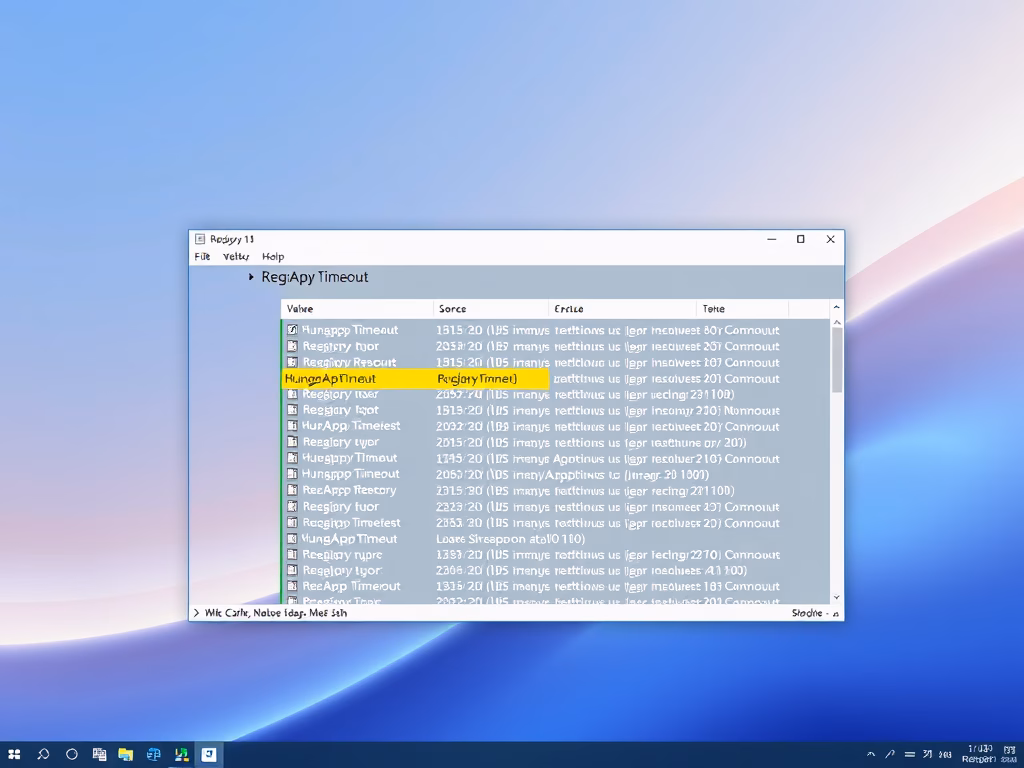1024x768 pixels.
Task: Open File Explorer from the taskbar
Action: point(126,755)
